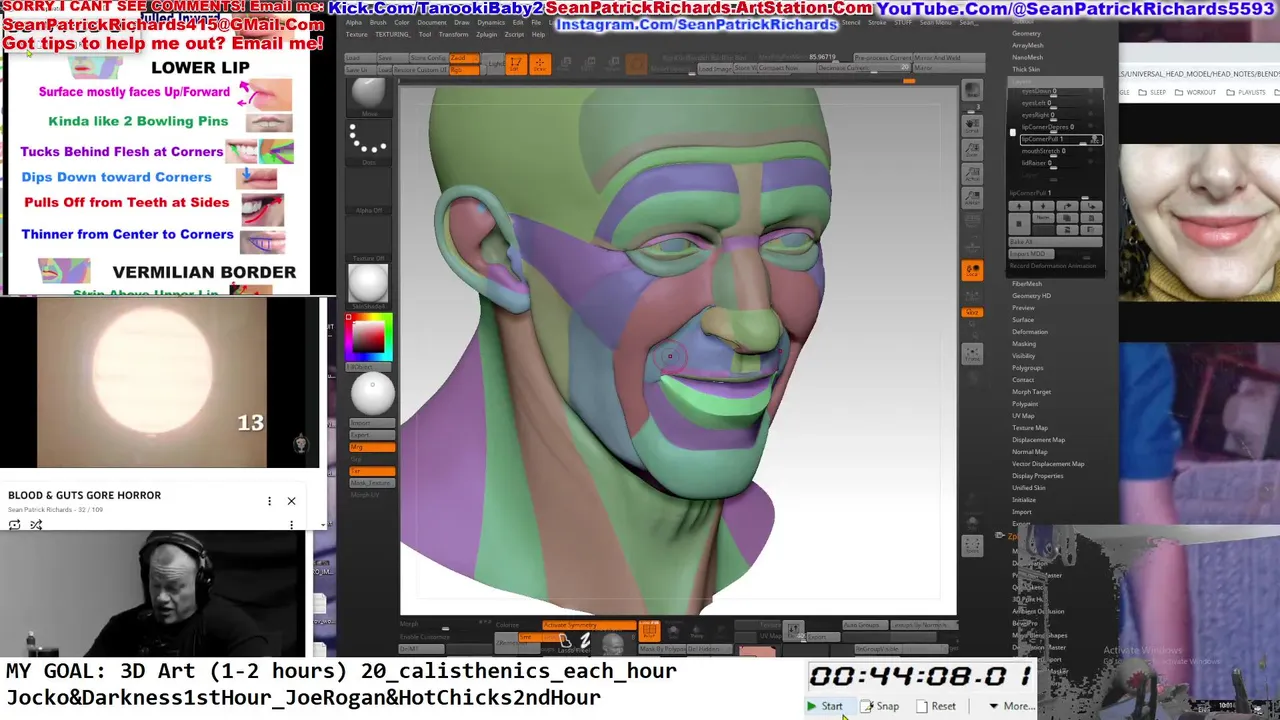Image resolution: width=1280 pixels, height=720 pixels.
Task: Open the SkinShade4 material selector
Action: point(368,285)
